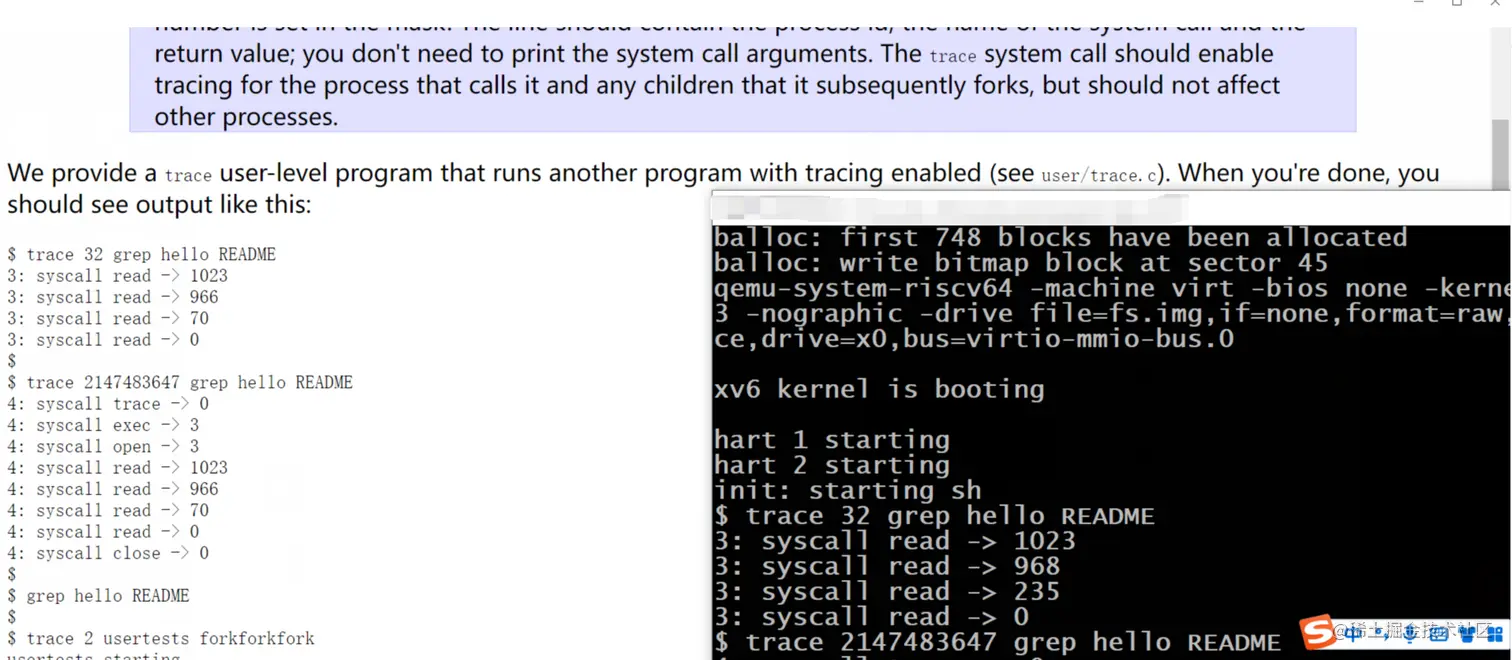
Task: Click line '4: syscall read -> 1023'
Action: pyautogui.click(x=117, y=468)
